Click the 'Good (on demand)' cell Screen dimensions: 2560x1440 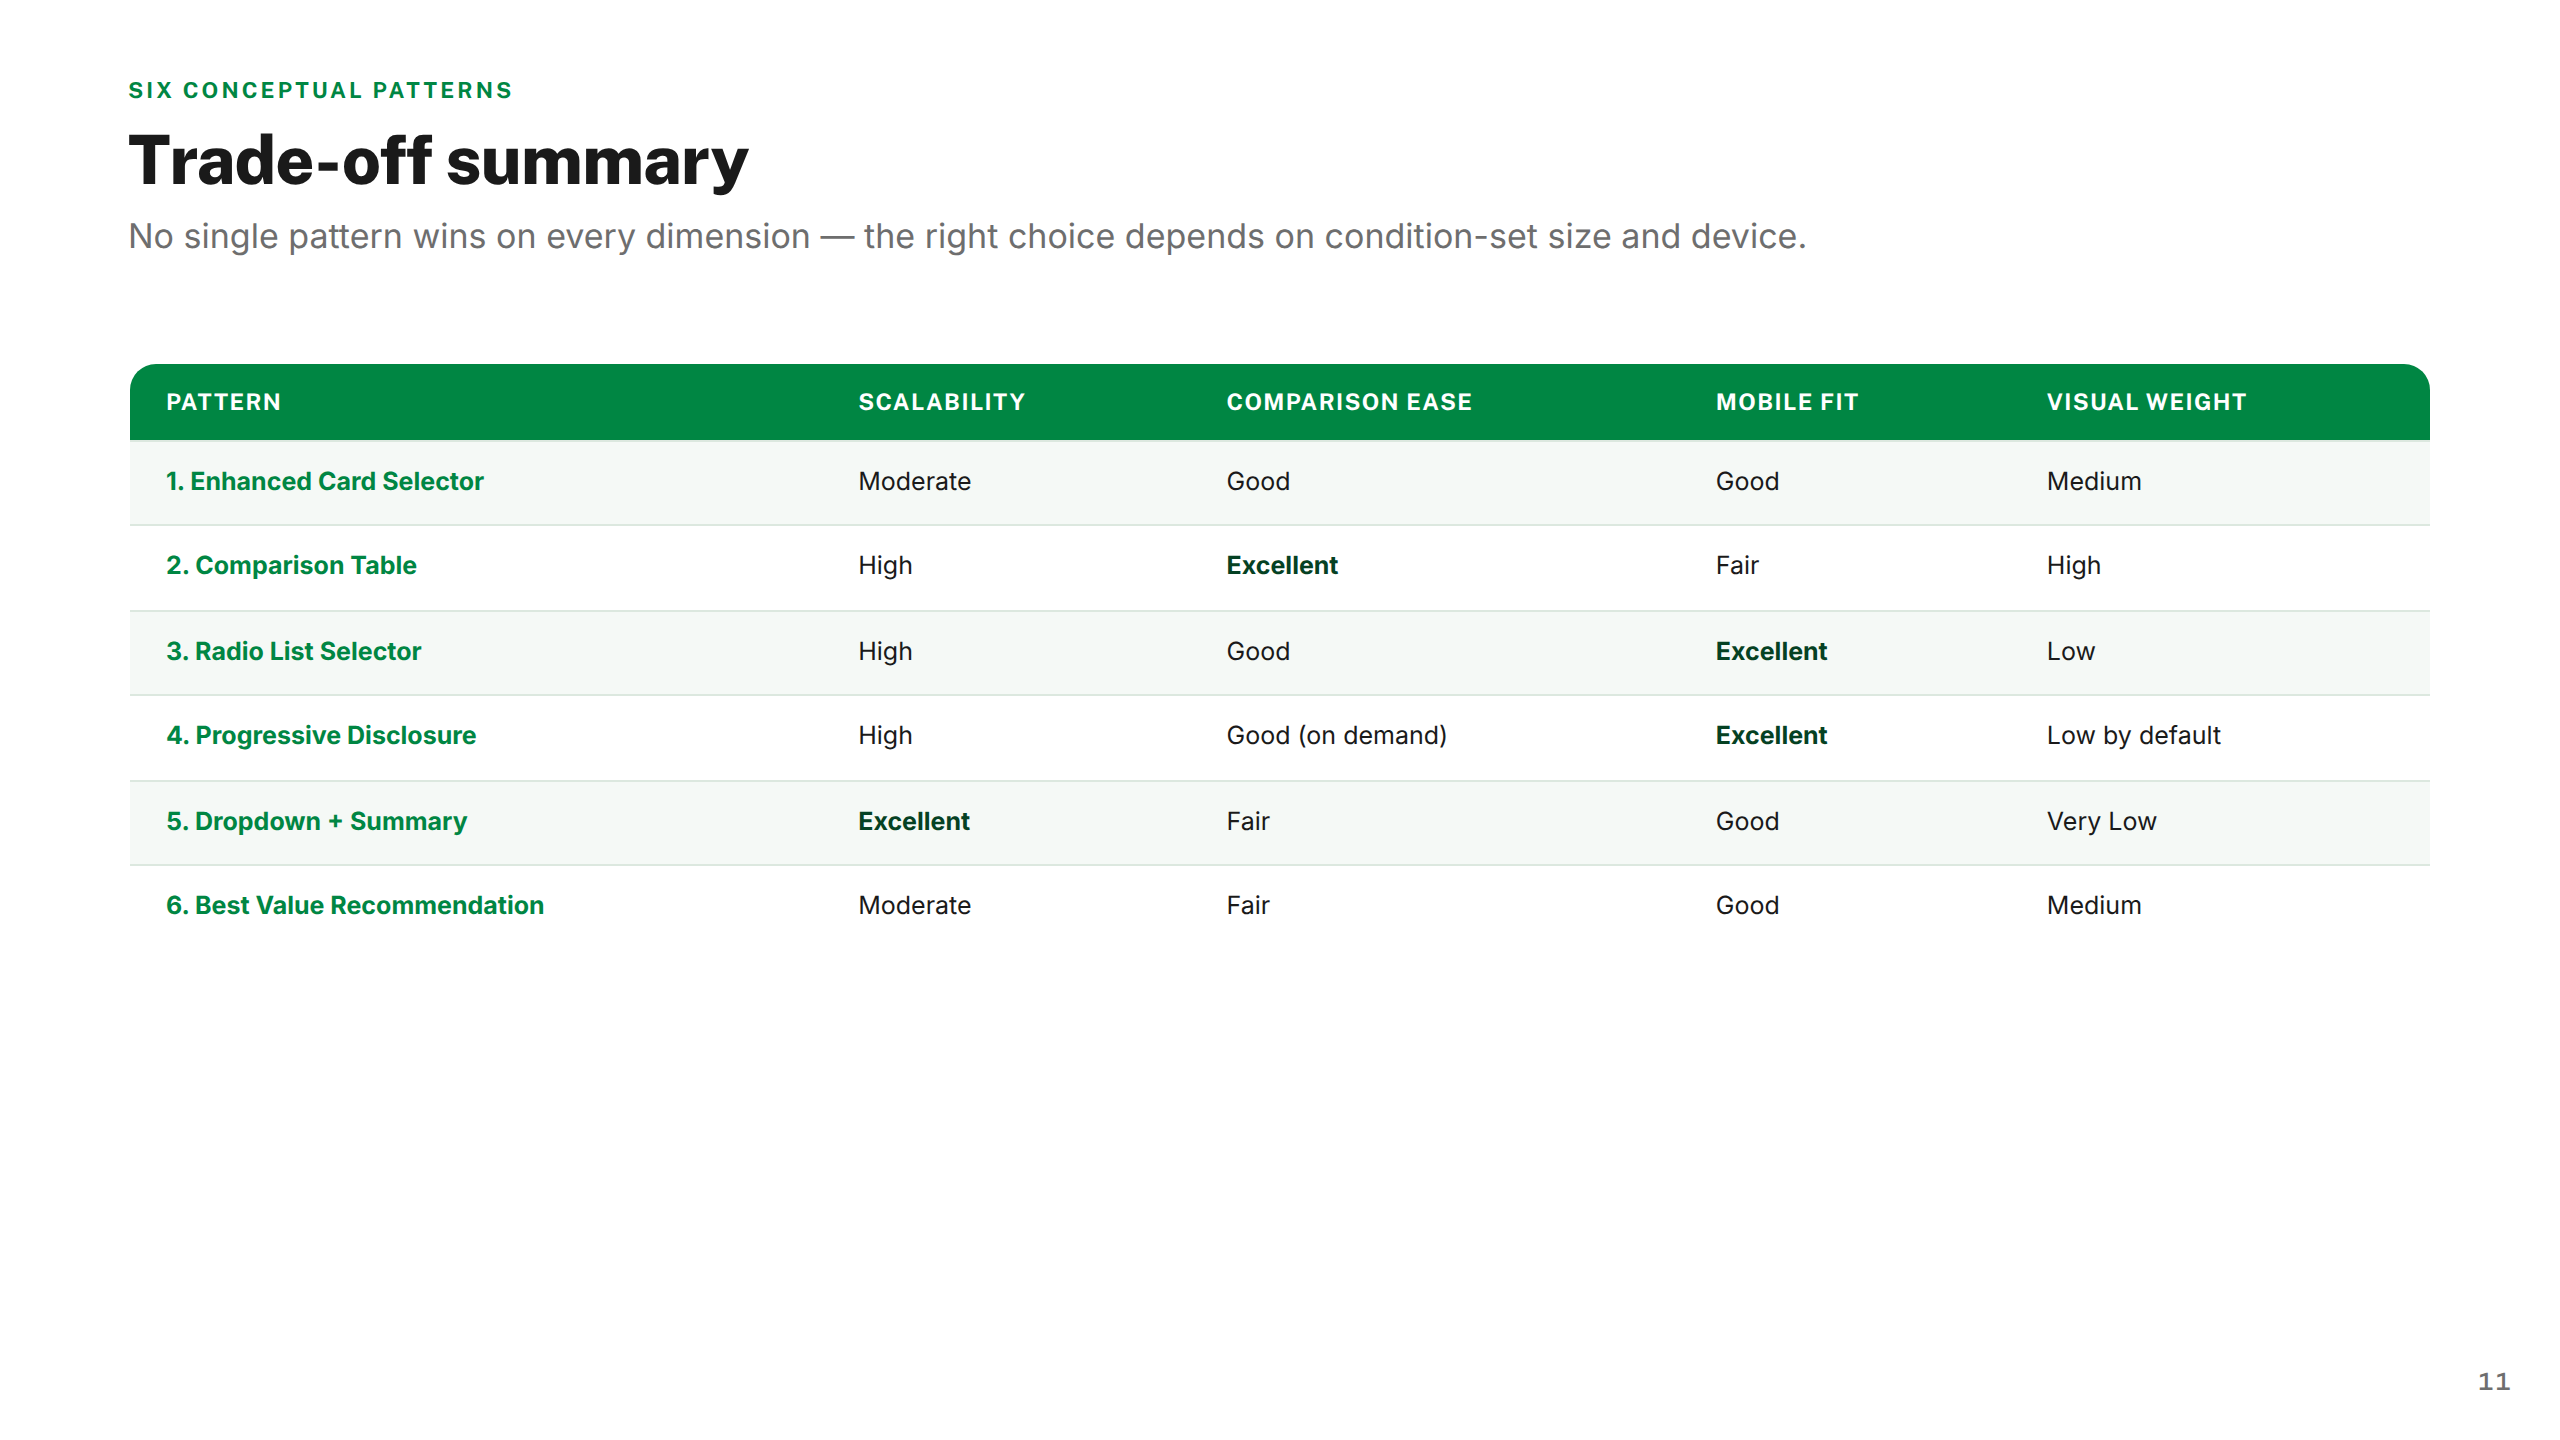[x=1336, y=735]
